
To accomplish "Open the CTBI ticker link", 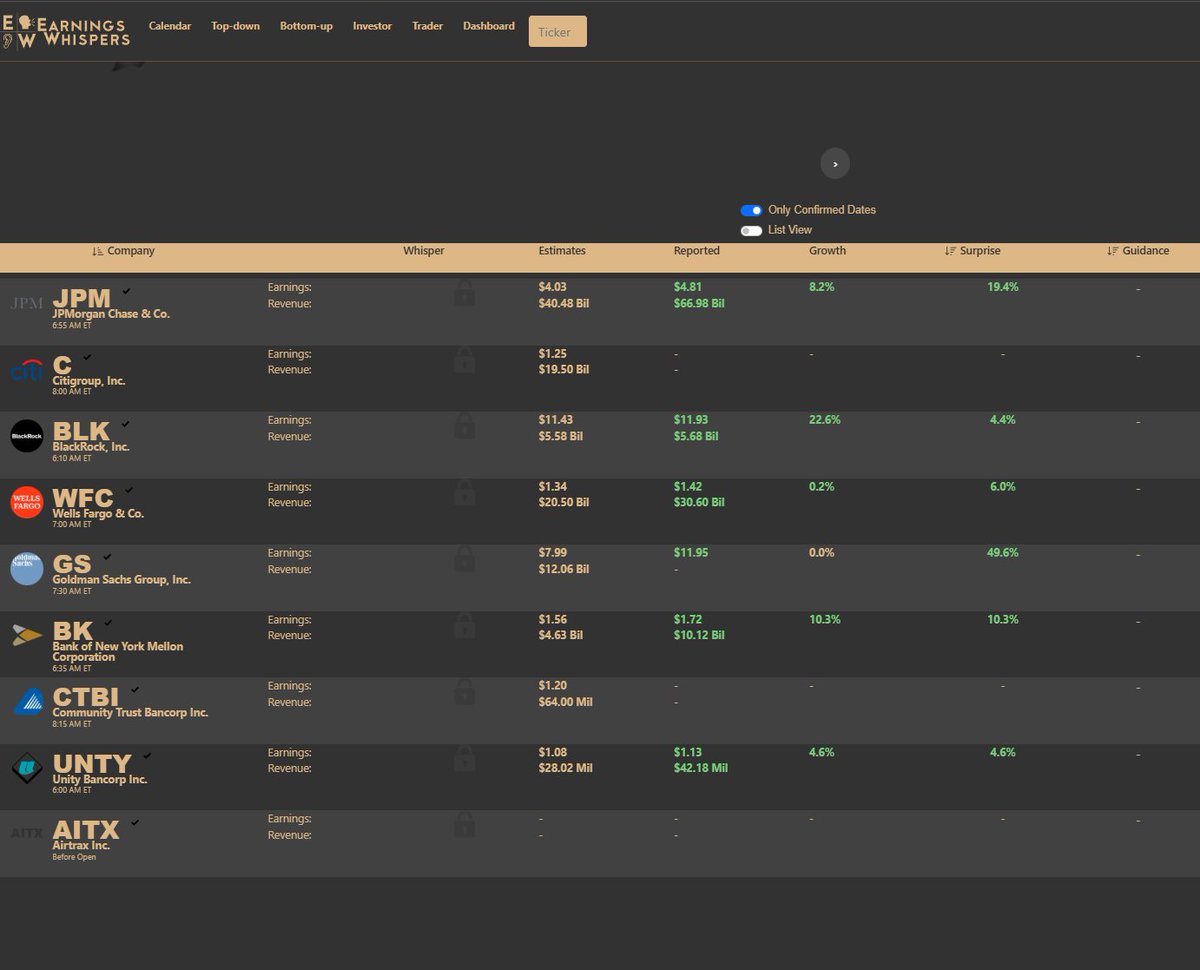I will (86, 697).
